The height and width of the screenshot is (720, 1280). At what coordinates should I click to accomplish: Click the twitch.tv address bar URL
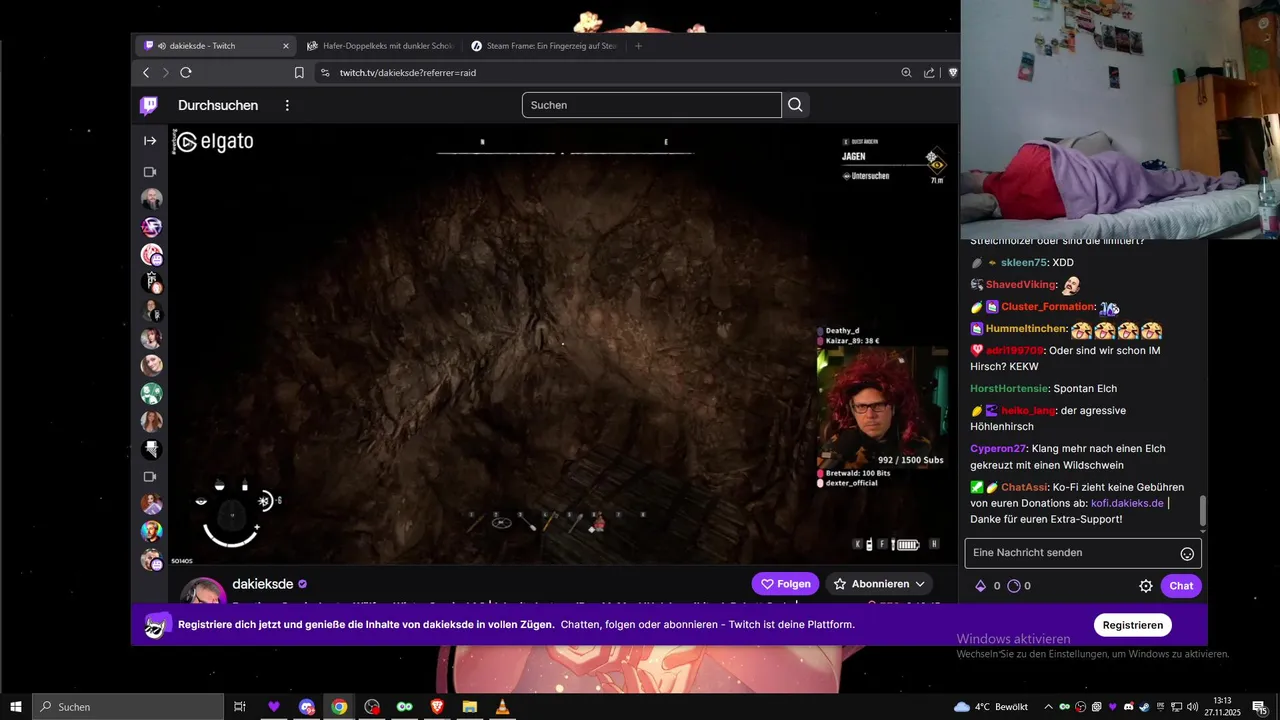pyautogui.click(x=407, y=73)
